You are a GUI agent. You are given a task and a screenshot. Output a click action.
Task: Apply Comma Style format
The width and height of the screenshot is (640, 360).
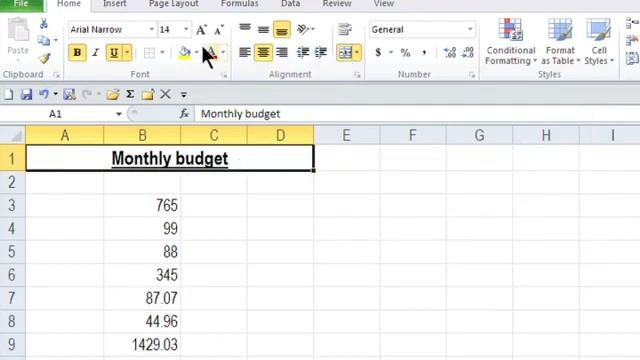tap(424, 53)
